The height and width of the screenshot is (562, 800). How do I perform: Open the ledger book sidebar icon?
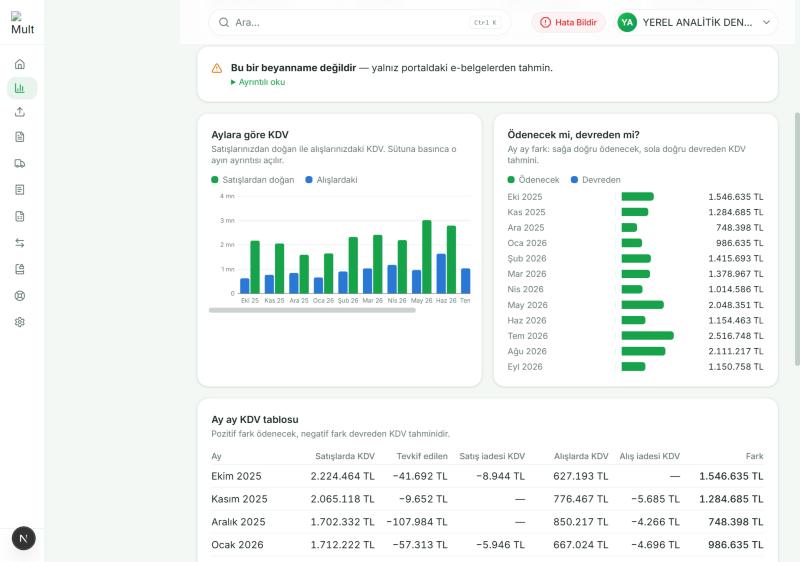coord(19,269)
